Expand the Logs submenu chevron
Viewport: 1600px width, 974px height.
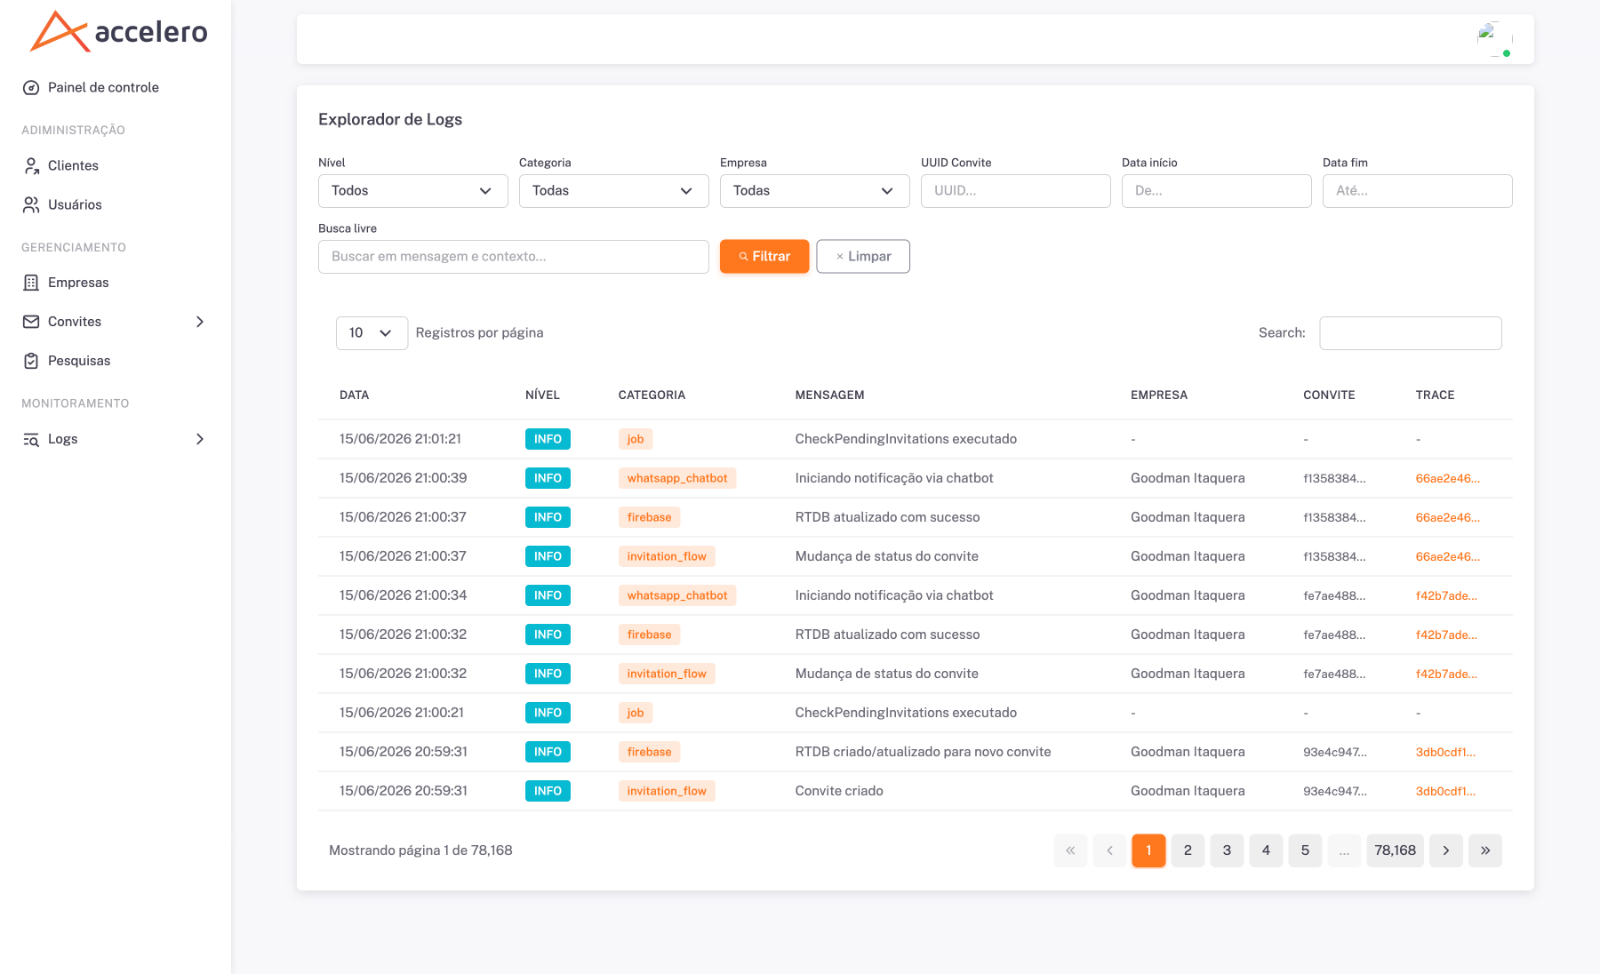click(x=200, y=439)
